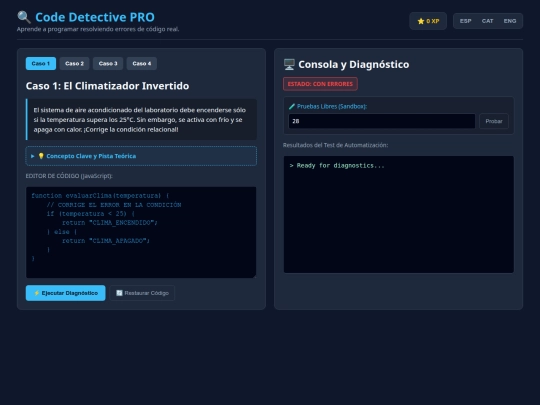
Task: Select the Caso 1 tab
Action: click(x=41, y=64)
